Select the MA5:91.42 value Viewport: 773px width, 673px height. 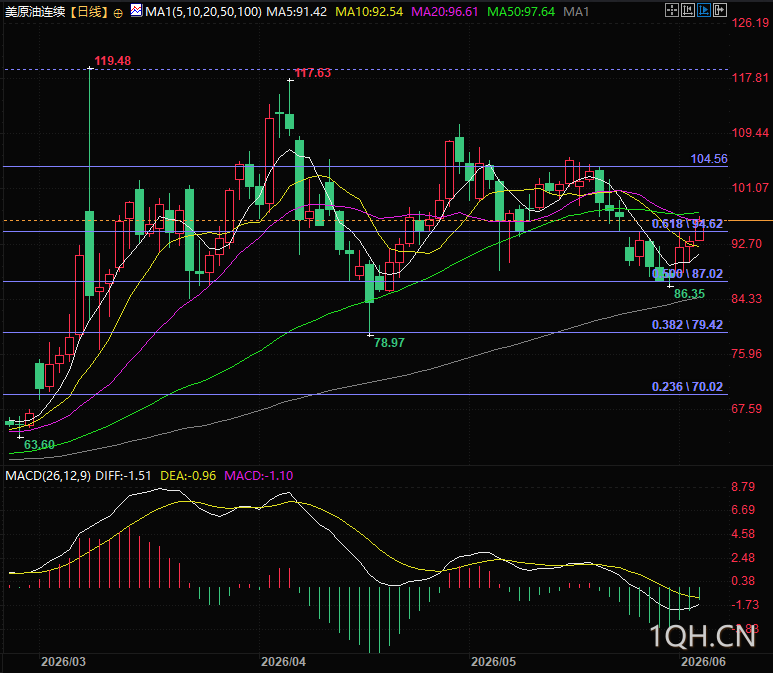pos(296,12)
